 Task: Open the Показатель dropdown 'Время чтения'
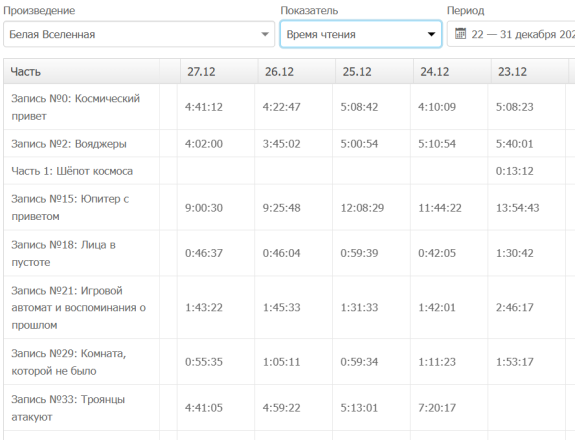tap(361, 34)
